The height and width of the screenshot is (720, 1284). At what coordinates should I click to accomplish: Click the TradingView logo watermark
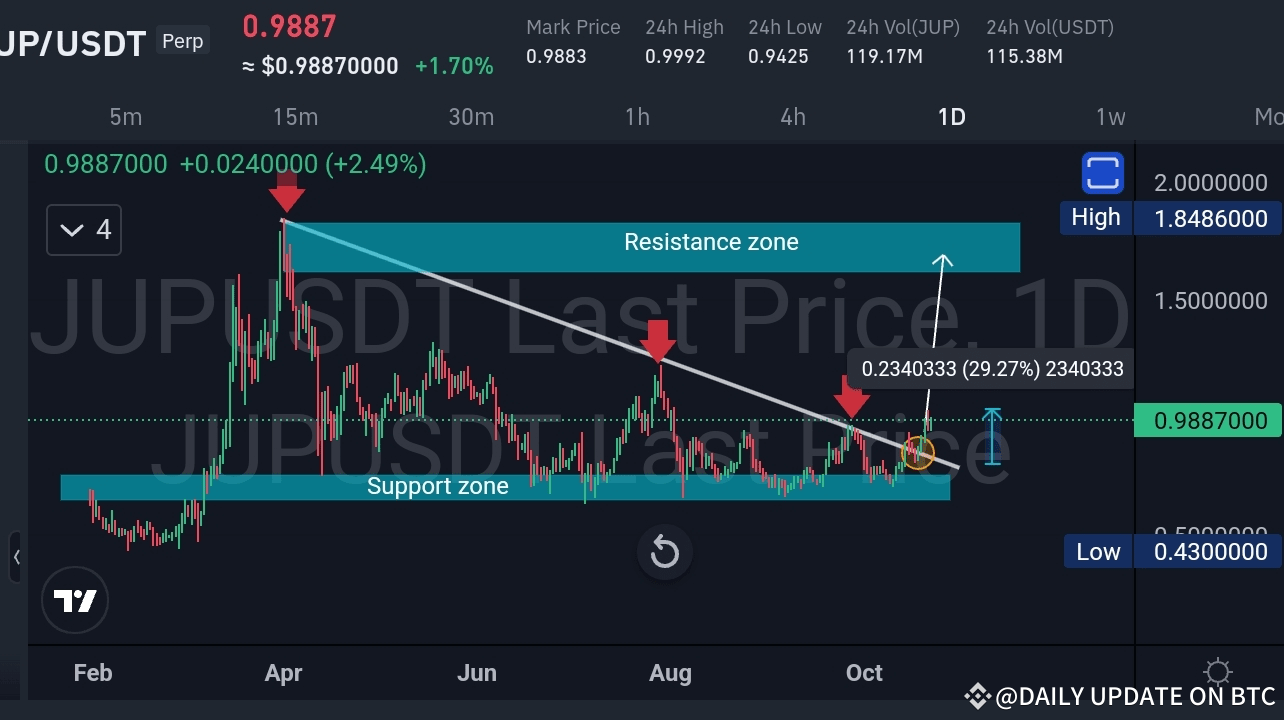coord(75,600)
